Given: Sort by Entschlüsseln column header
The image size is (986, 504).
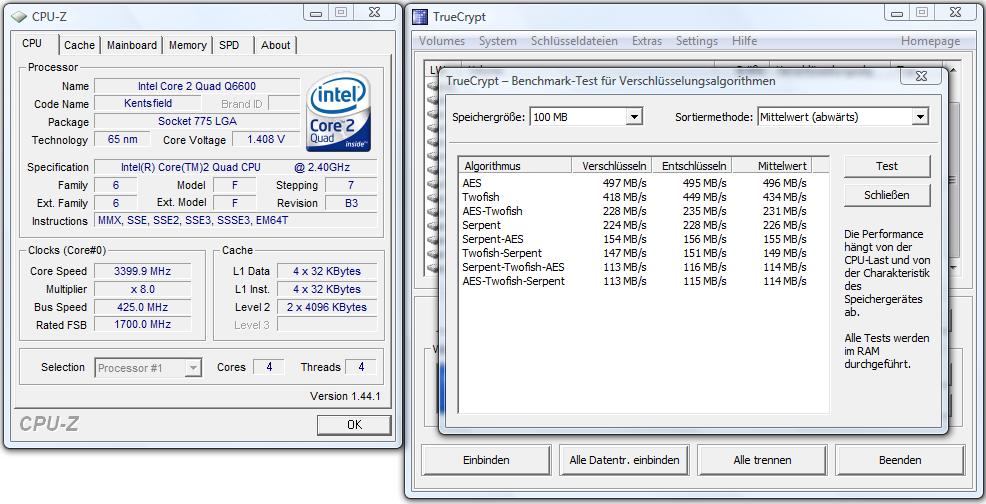Looking at the screenshot, I should click(x=692, y=165).
